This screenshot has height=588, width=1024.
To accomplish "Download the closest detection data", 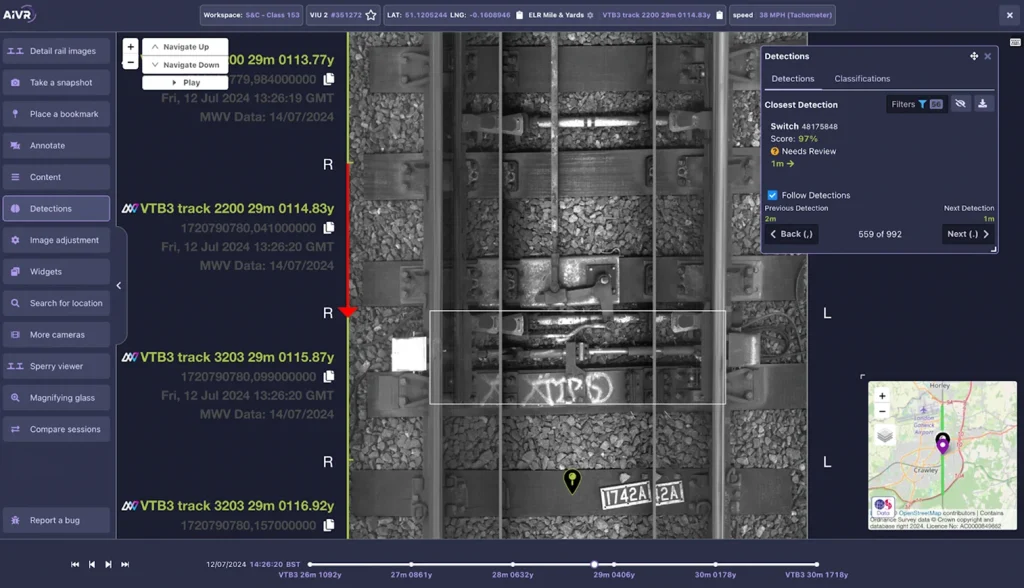I will tap(983, 103).
